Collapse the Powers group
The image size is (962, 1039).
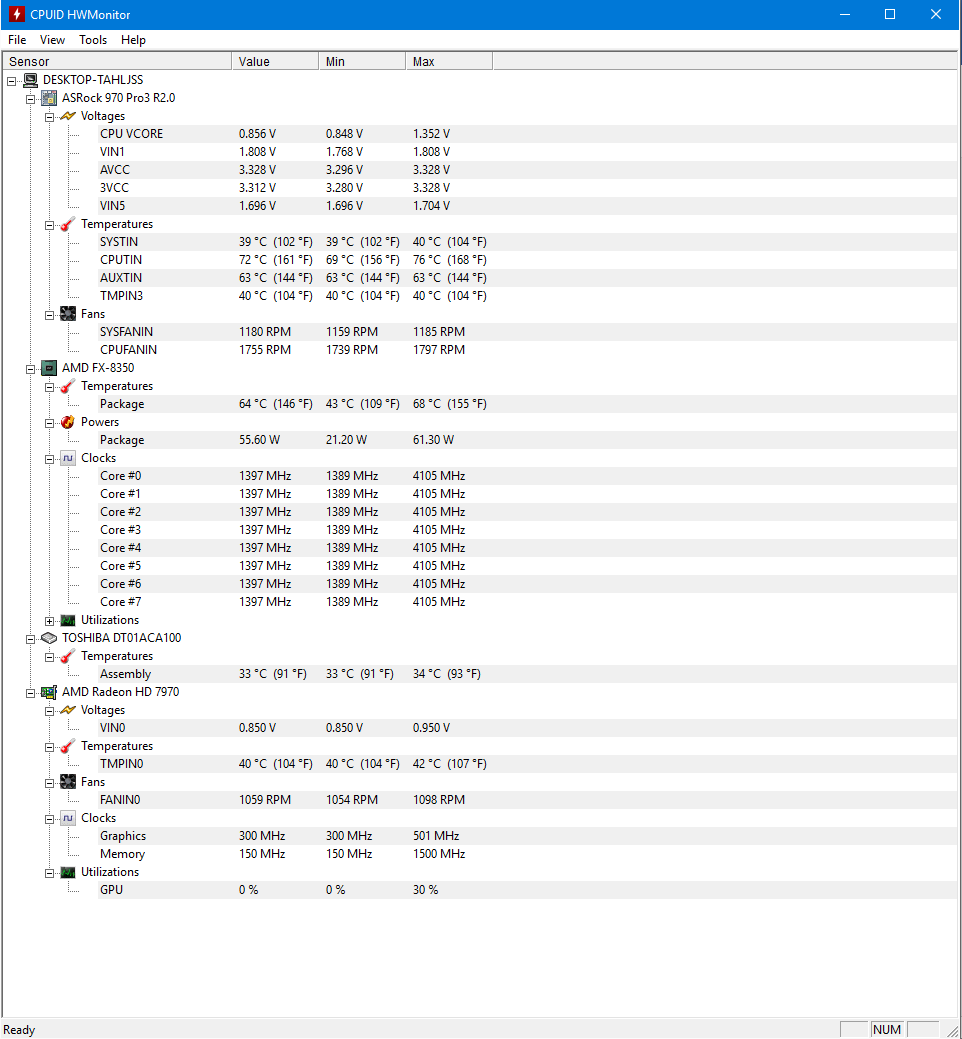click(50, 423)
